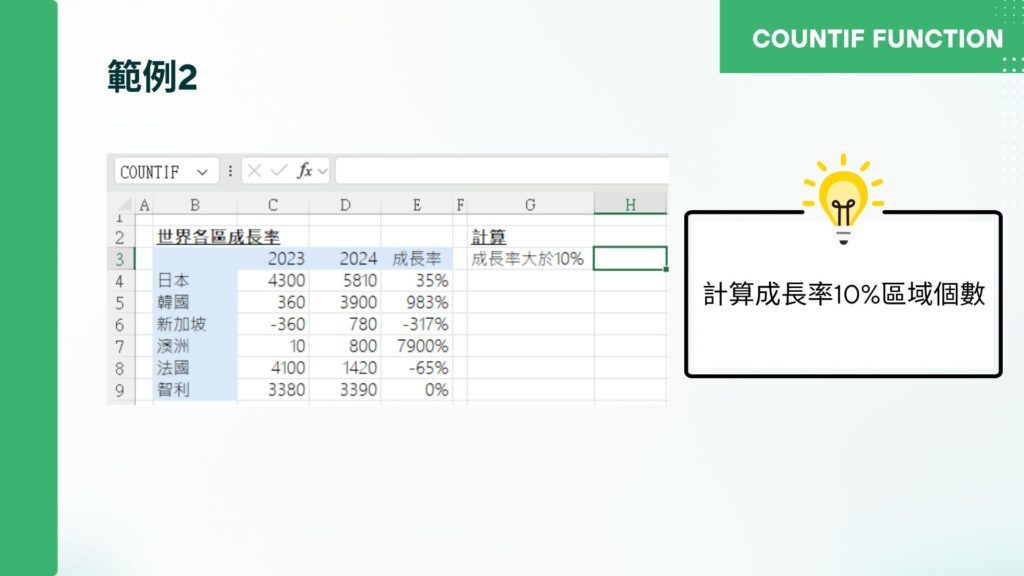The image size is (1024, 576).
Task: Click active cell H3 next to 成長率大於10%
Action: click(x=630, y=259)
